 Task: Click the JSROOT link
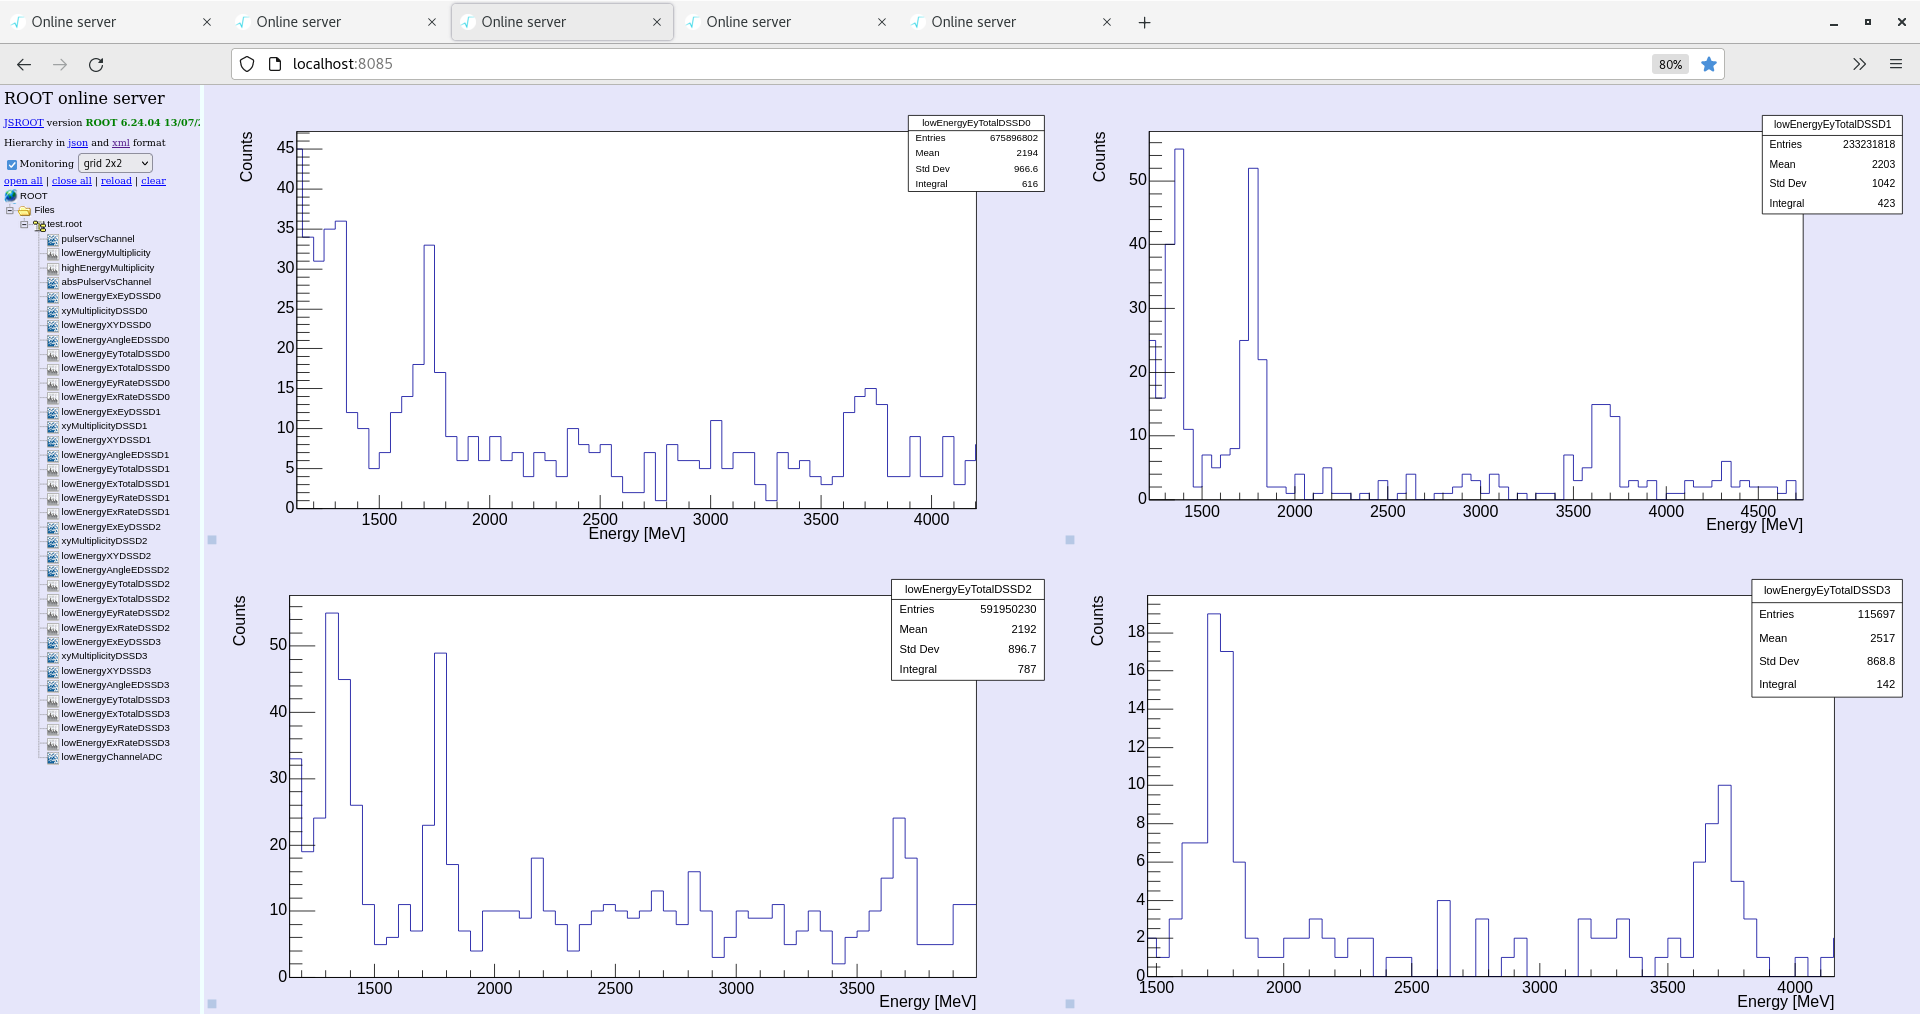point(23,123)
